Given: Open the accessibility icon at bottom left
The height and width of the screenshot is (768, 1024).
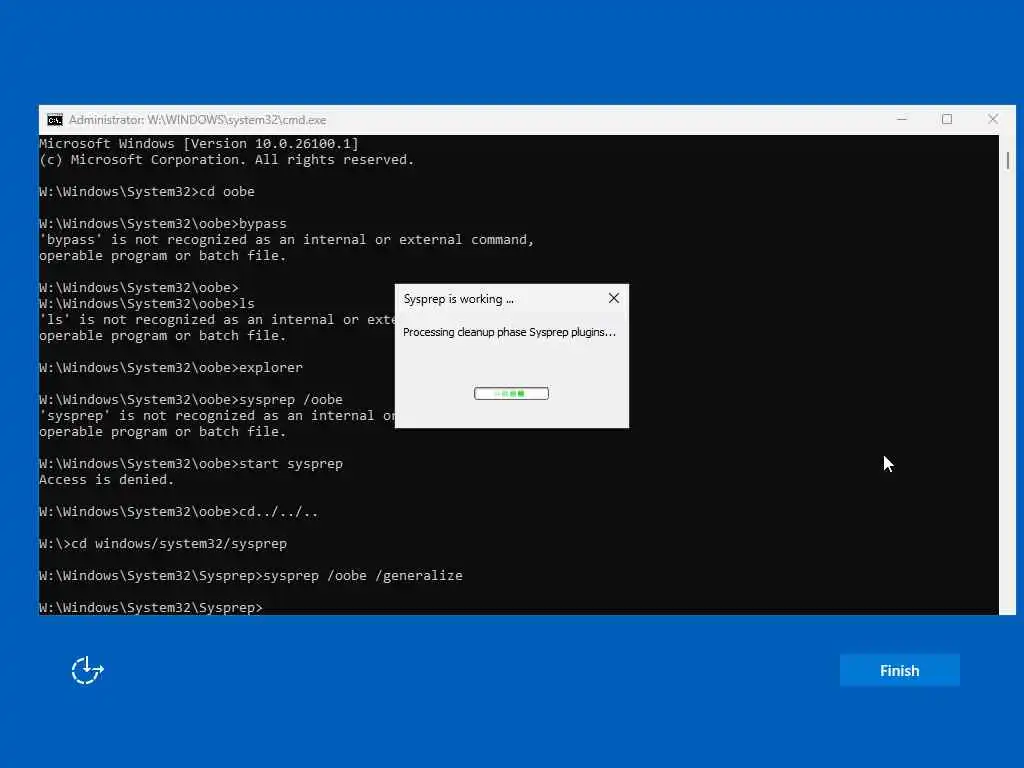Looking at the screenshot, I should 87,670.
